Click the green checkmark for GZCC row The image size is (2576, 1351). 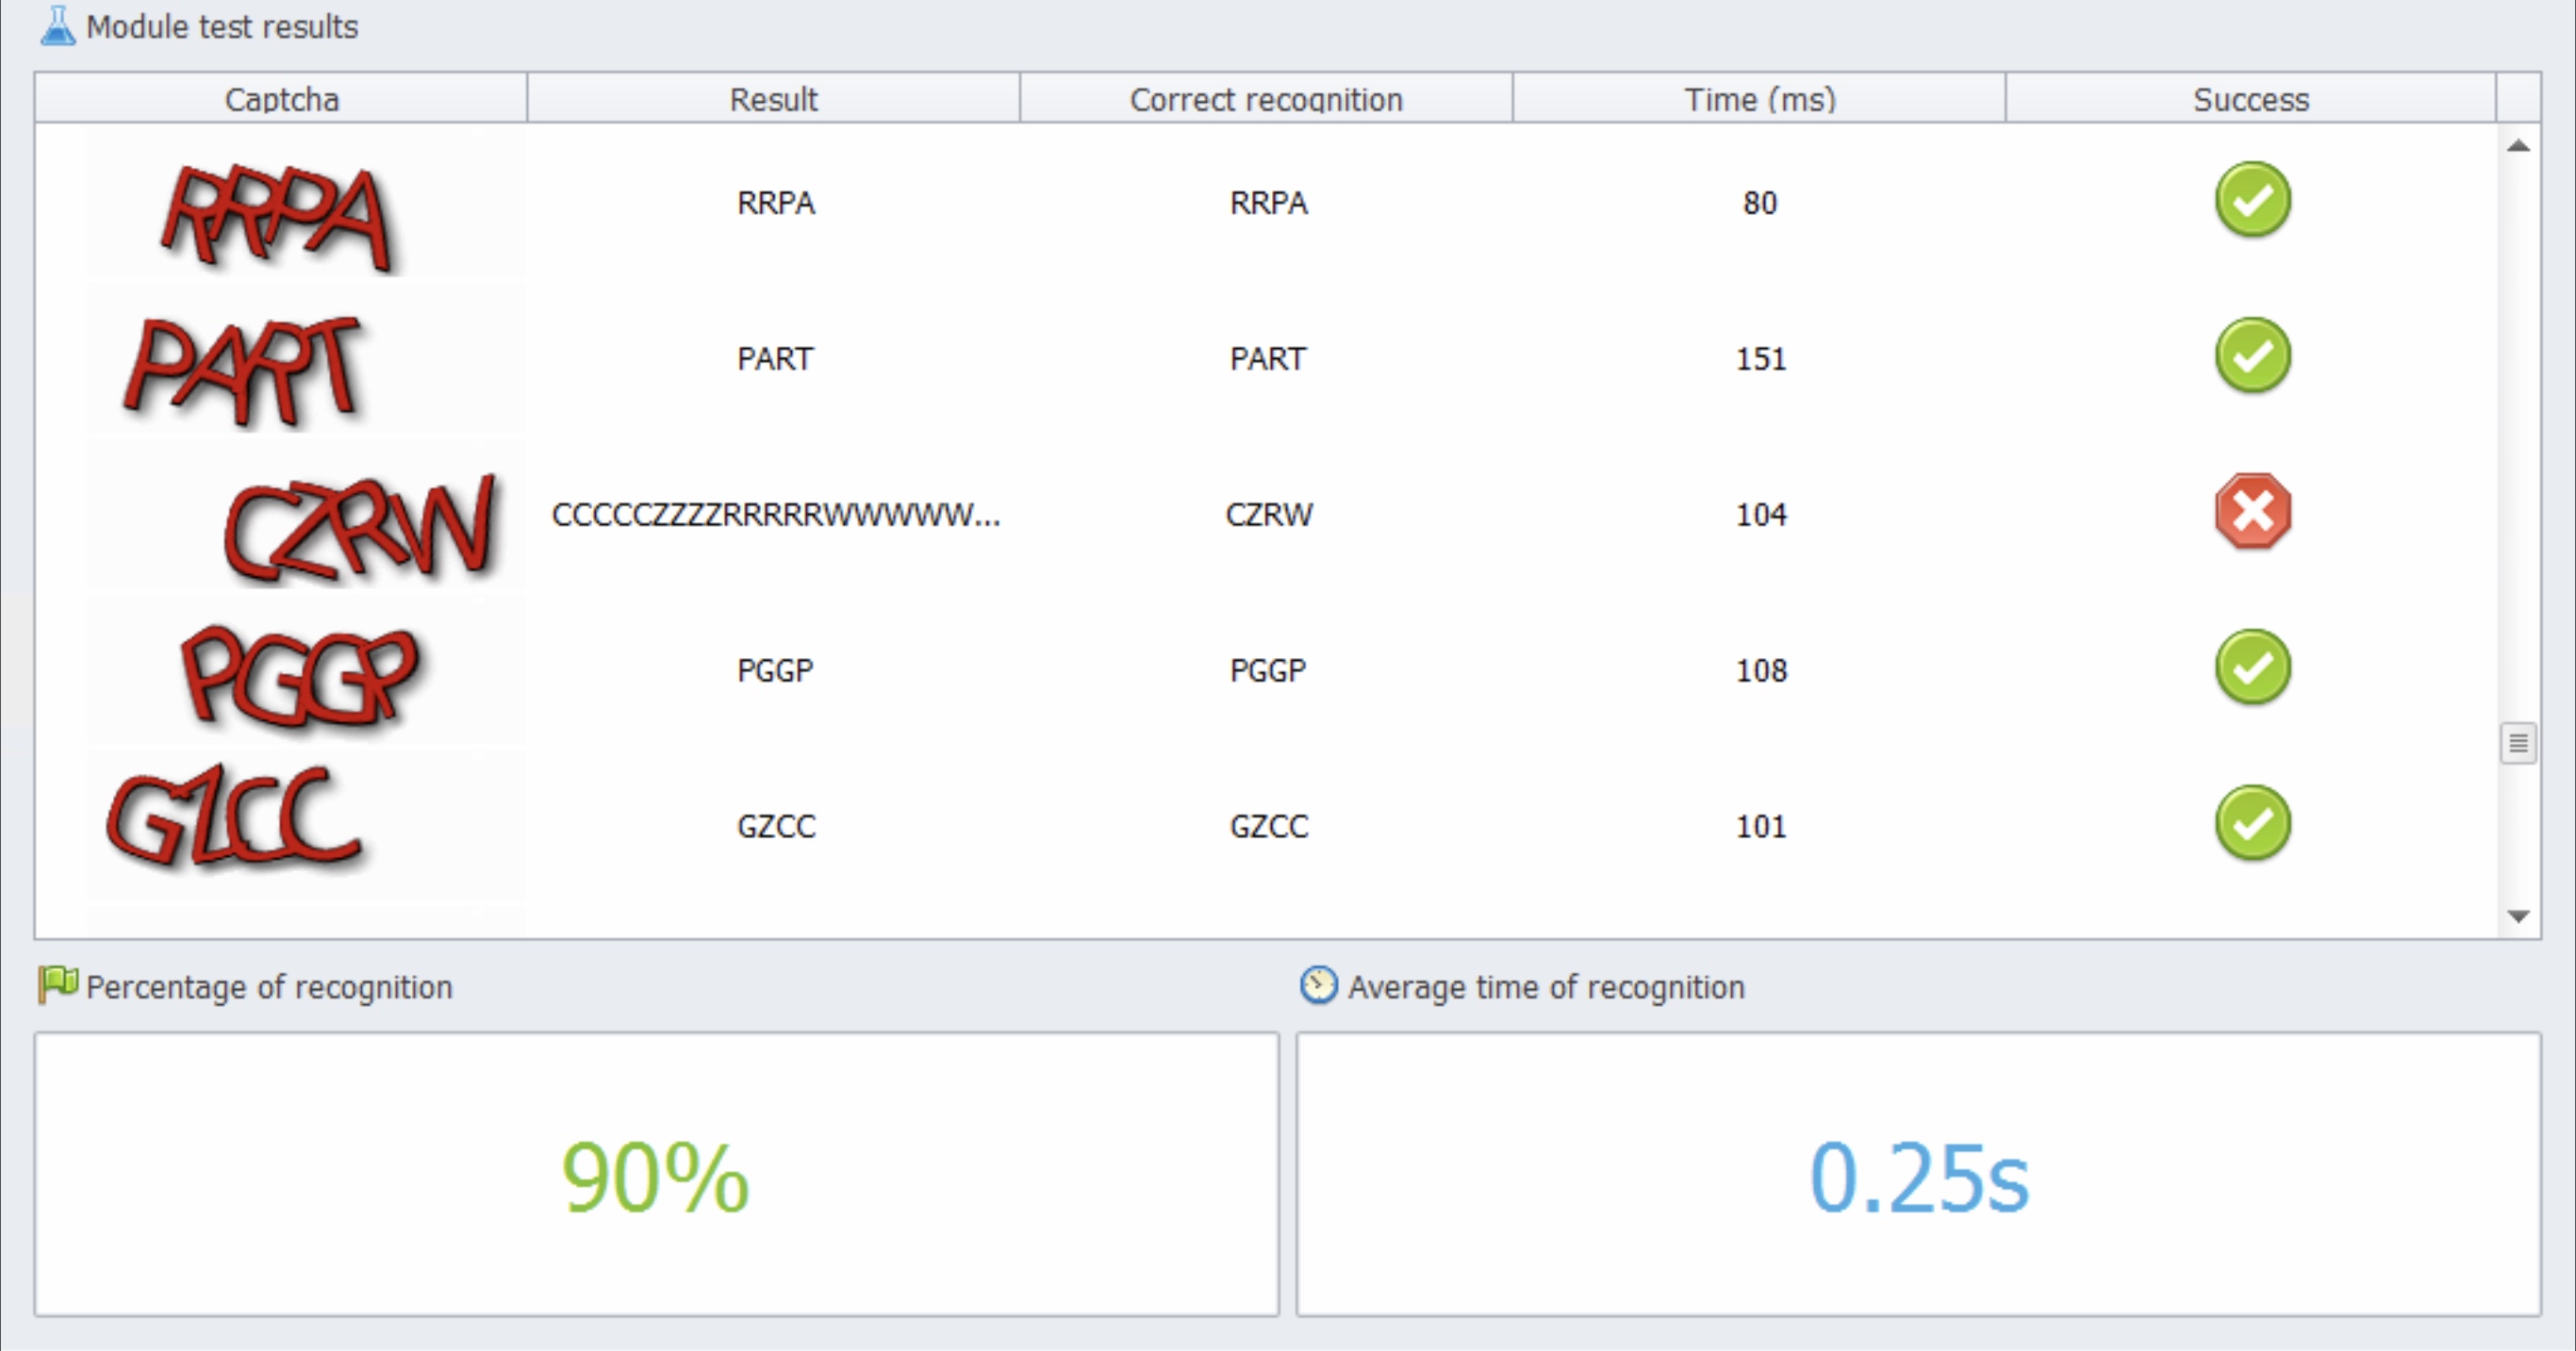tap(2252, 824)
